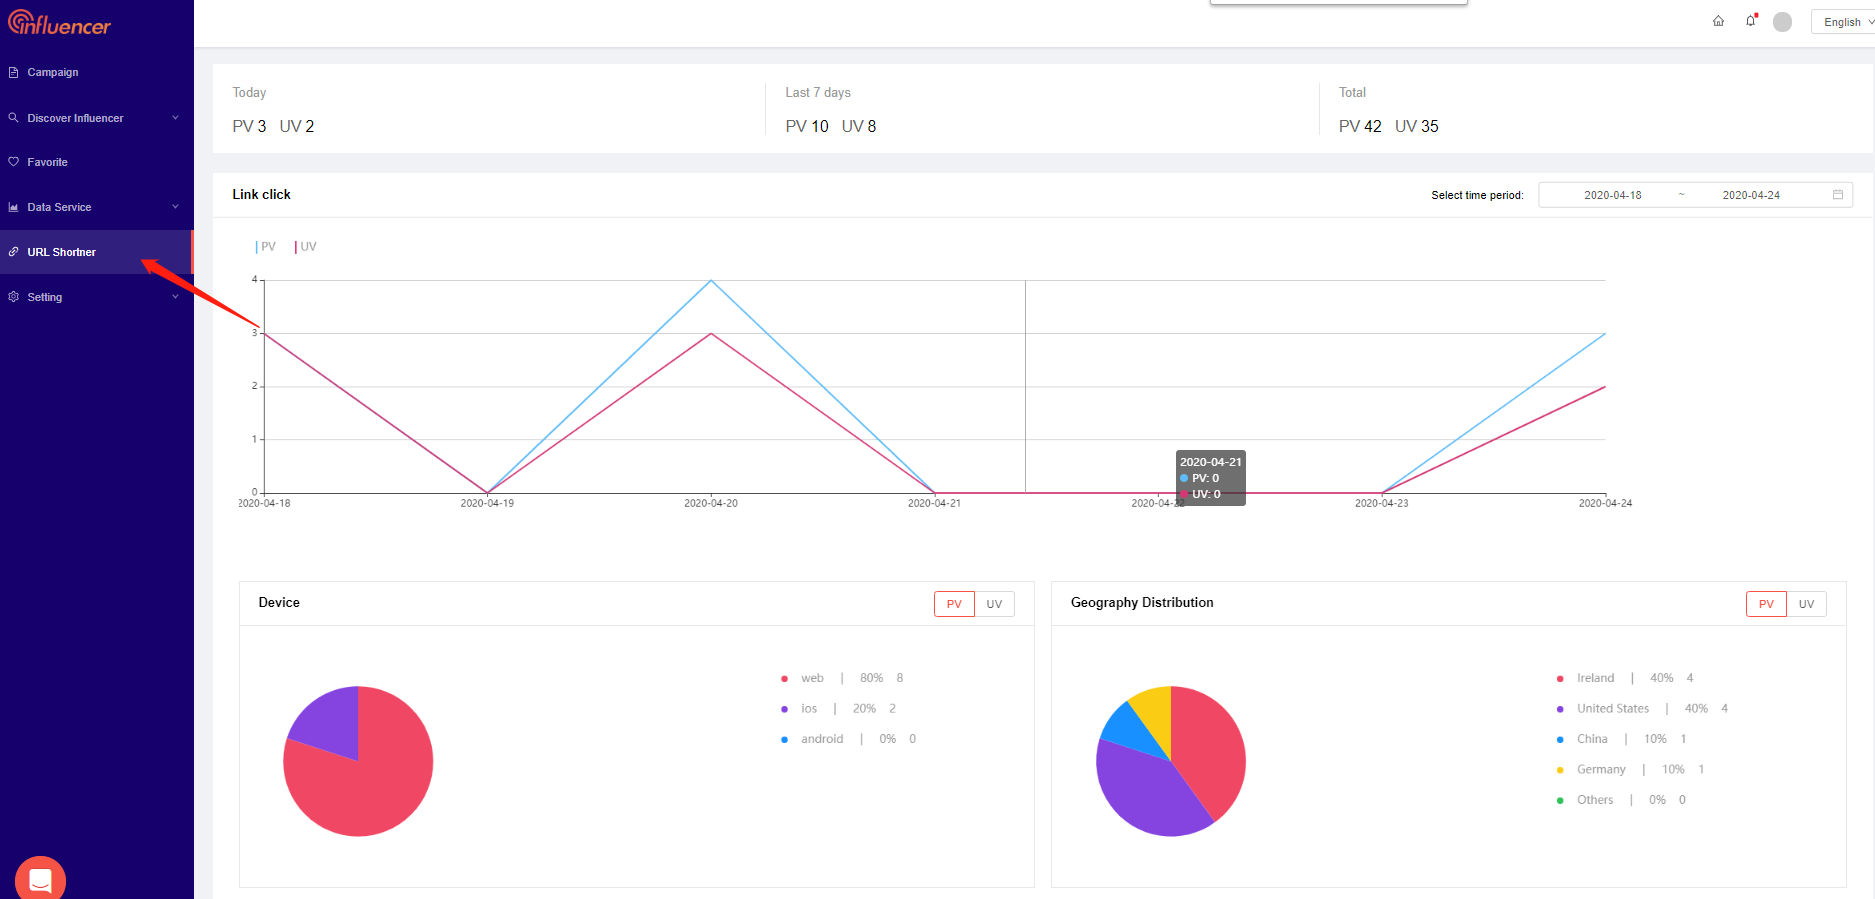Toggle the Germany legend entry
The width and height of the screenshot is (1875, 899).
pos(1630,770)
